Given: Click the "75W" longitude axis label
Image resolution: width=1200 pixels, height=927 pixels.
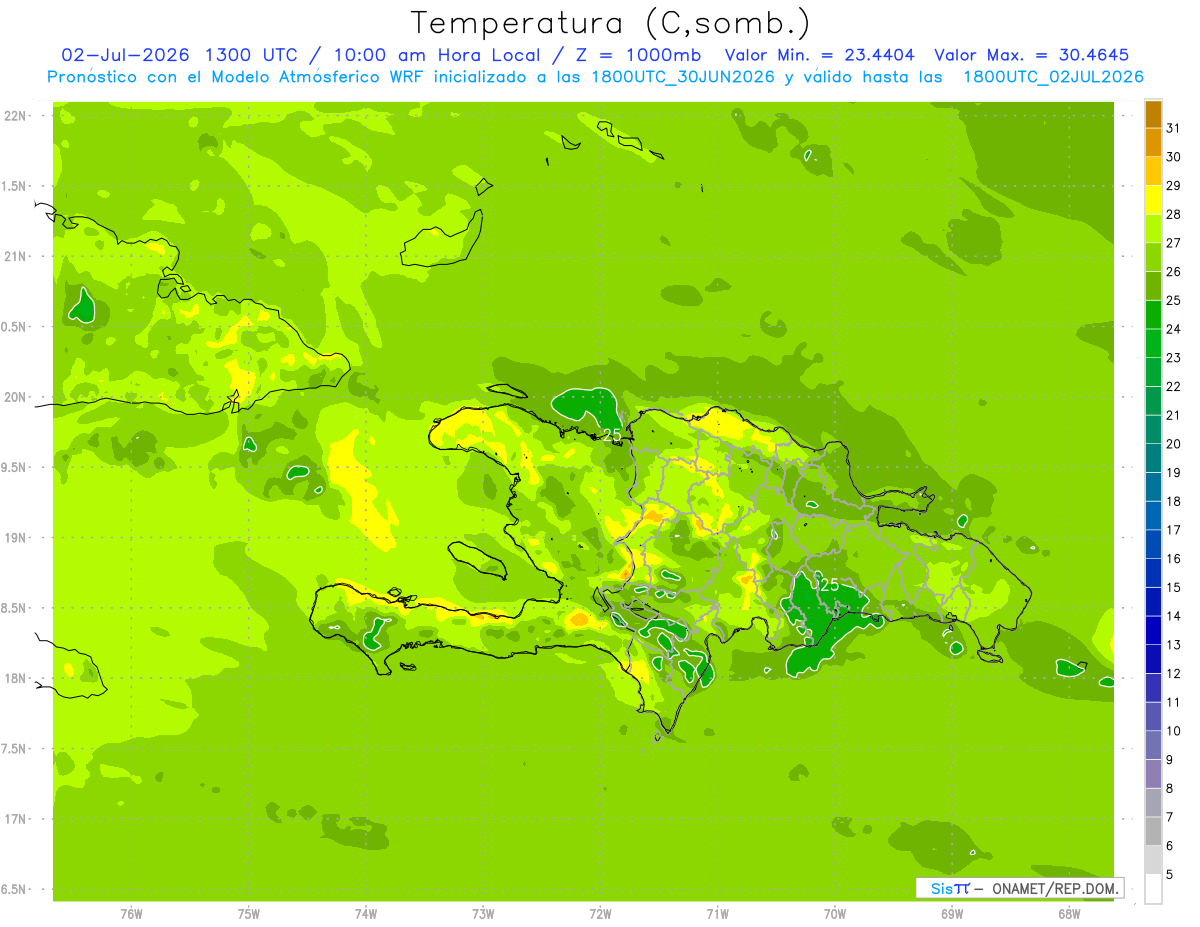Looking at the screenshot, I should [248, 913].
